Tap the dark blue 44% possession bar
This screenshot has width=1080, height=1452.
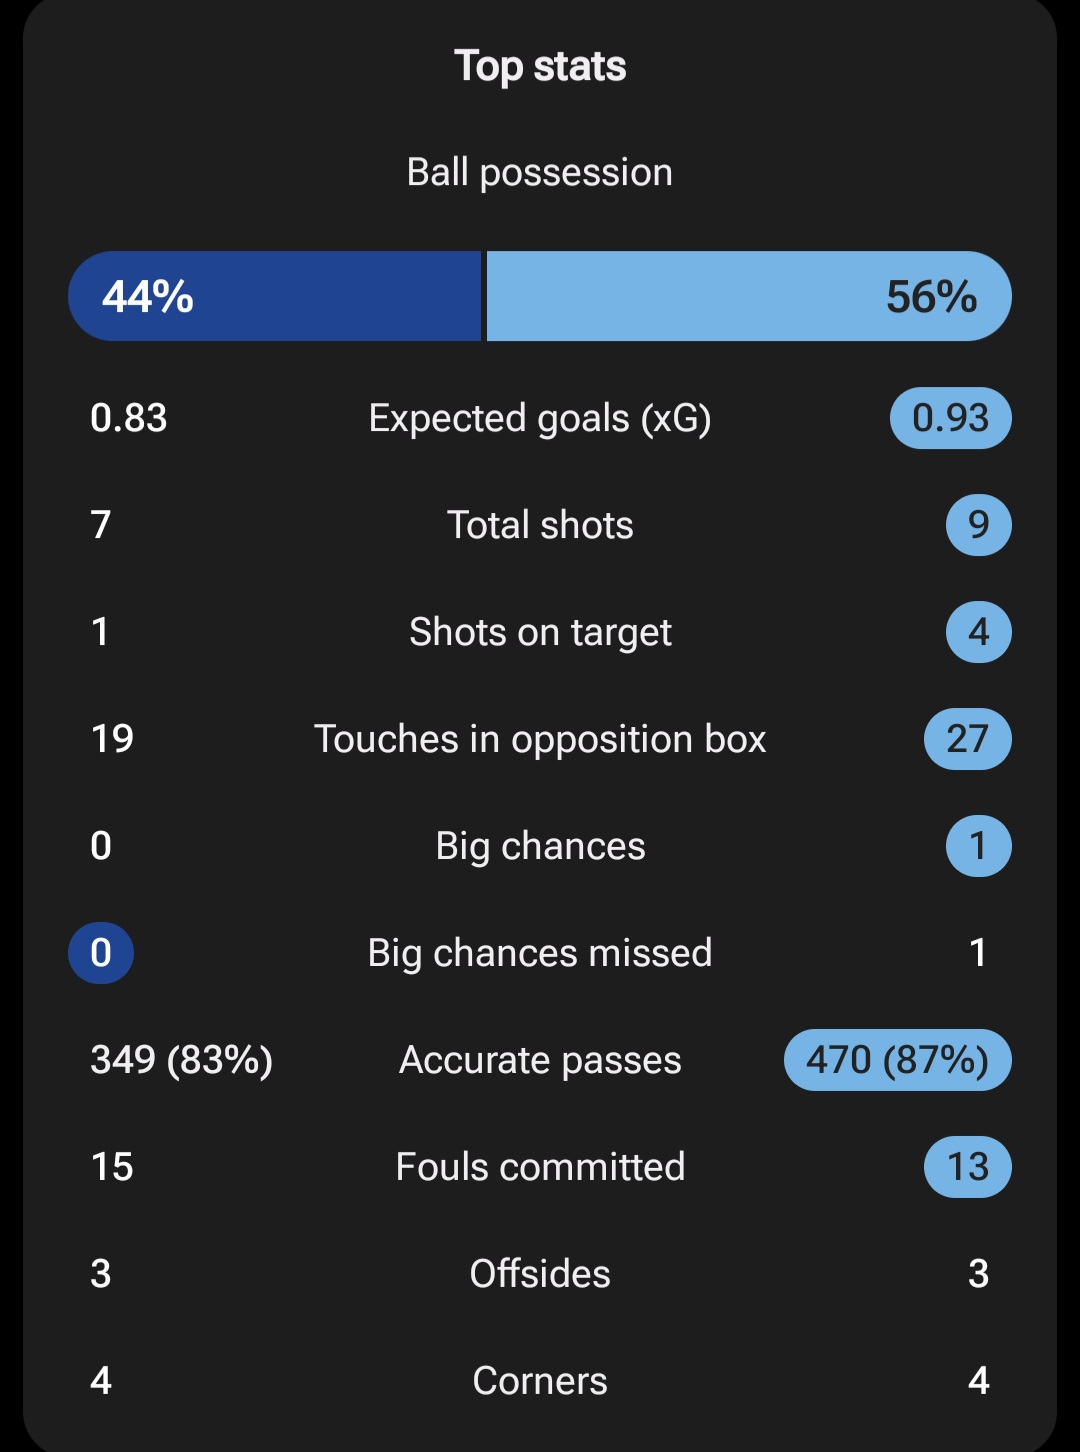click(274, 296)
